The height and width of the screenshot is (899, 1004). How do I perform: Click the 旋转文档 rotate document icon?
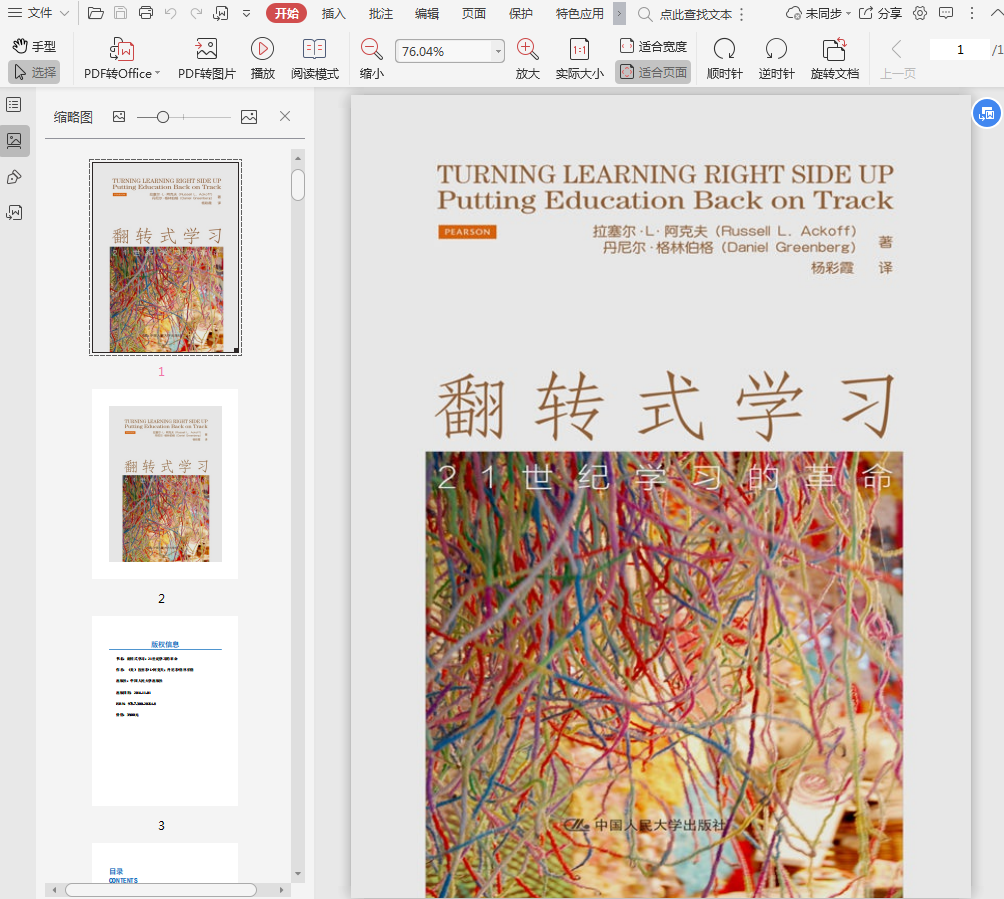(x=834, y=50)
